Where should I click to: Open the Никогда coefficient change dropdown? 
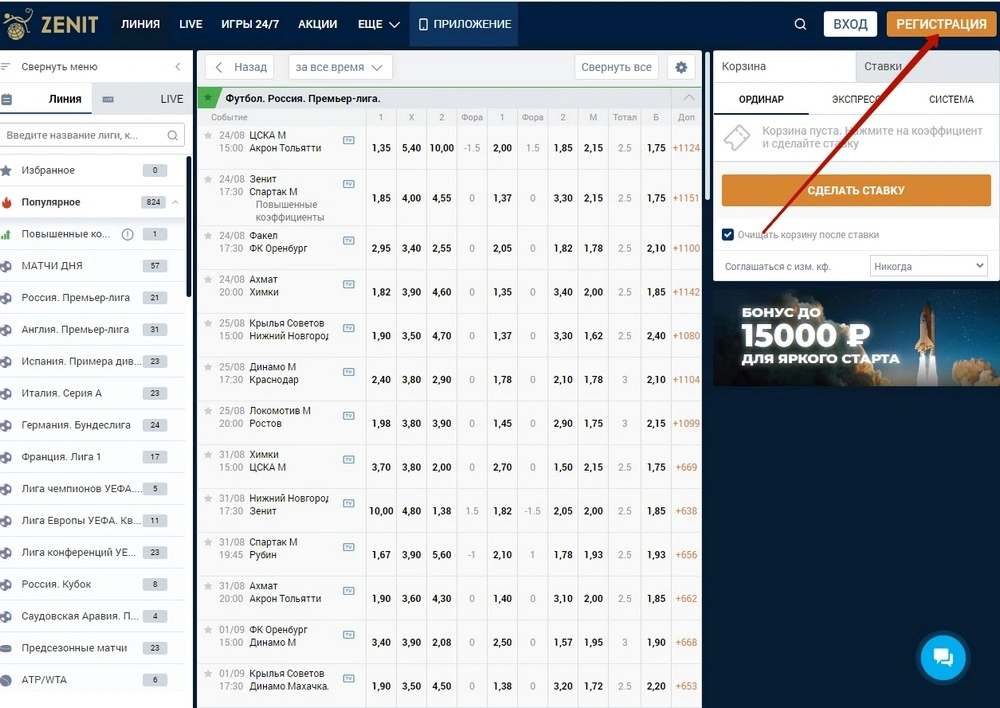tap(928, 267)
